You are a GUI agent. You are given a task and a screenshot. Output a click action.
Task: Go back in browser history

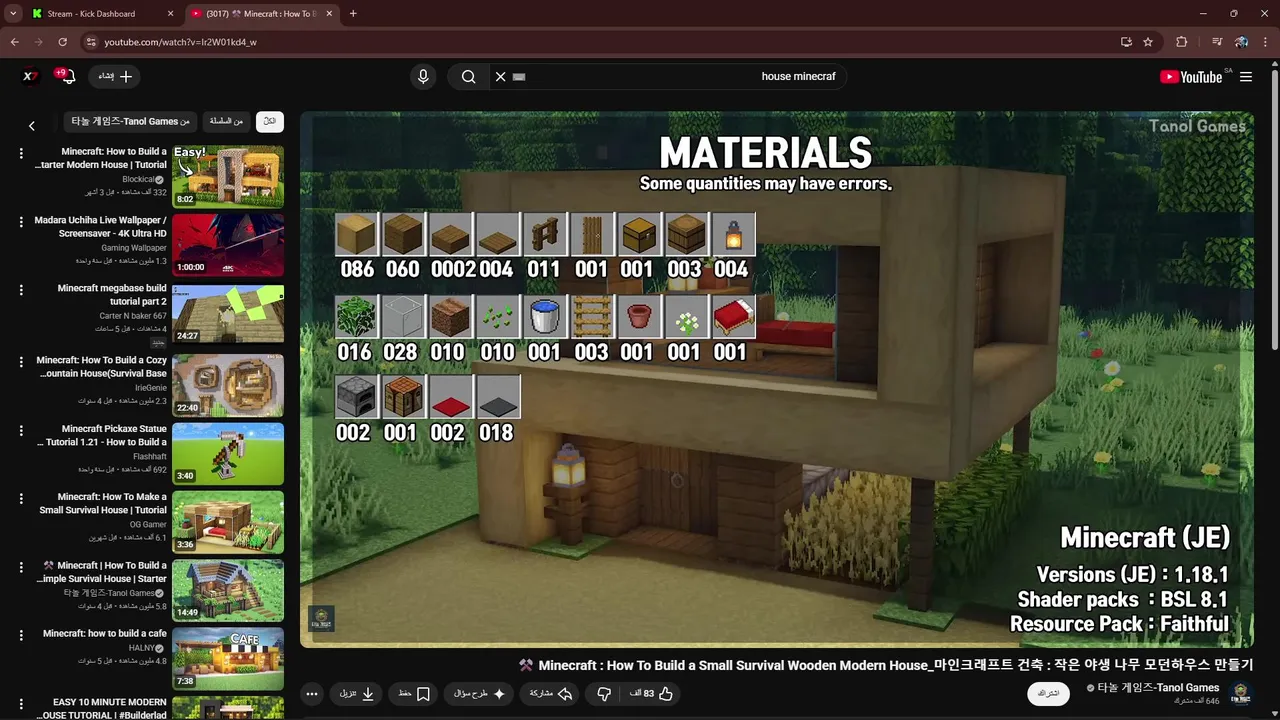tap(15, 42)
